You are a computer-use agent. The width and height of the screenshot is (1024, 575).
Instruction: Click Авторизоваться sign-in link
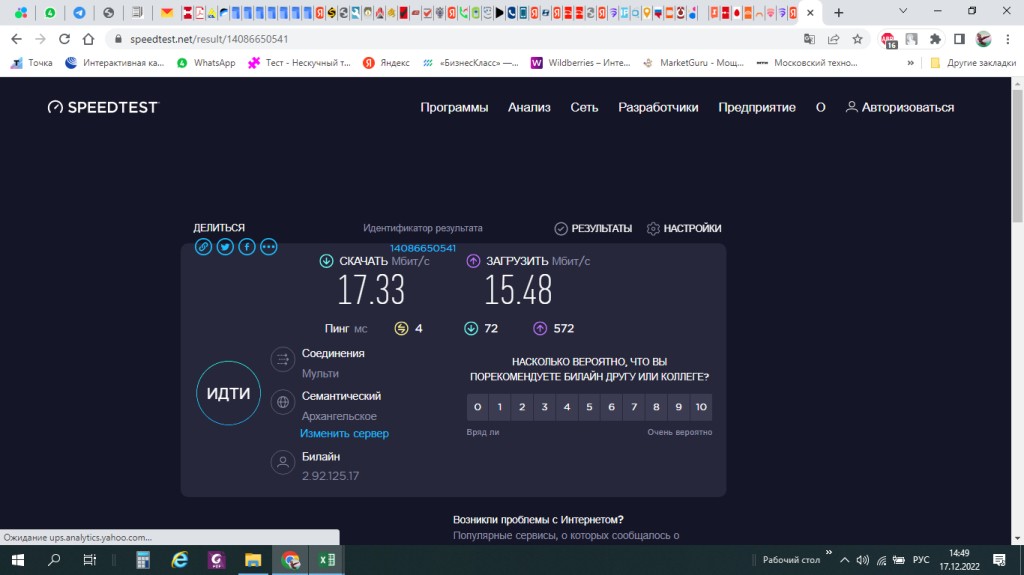(900, 107)
